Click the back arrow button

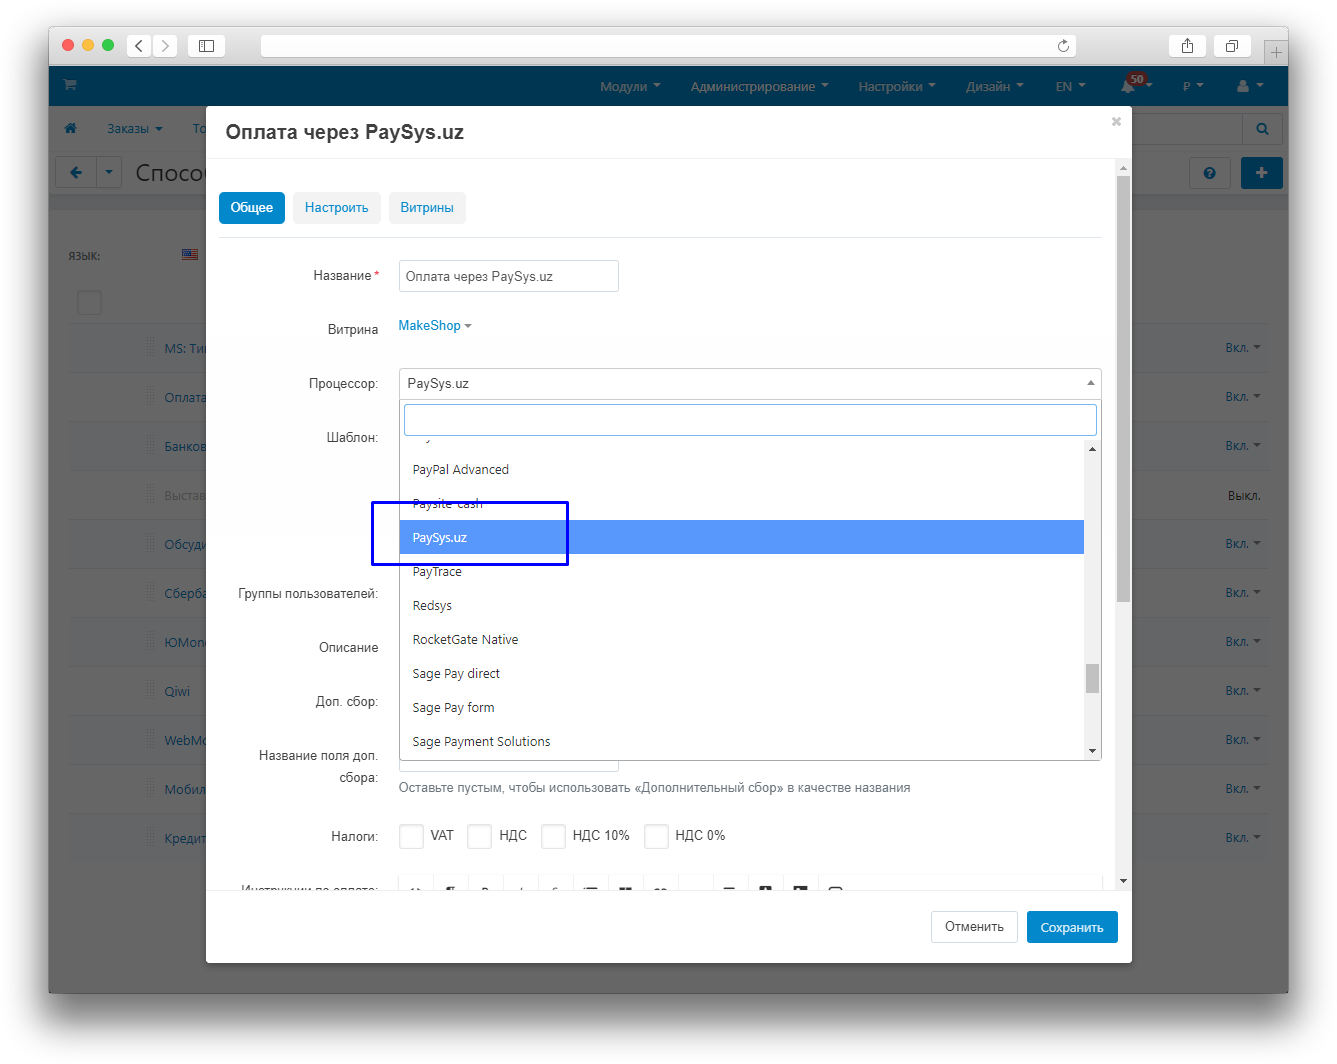(76, 173)
